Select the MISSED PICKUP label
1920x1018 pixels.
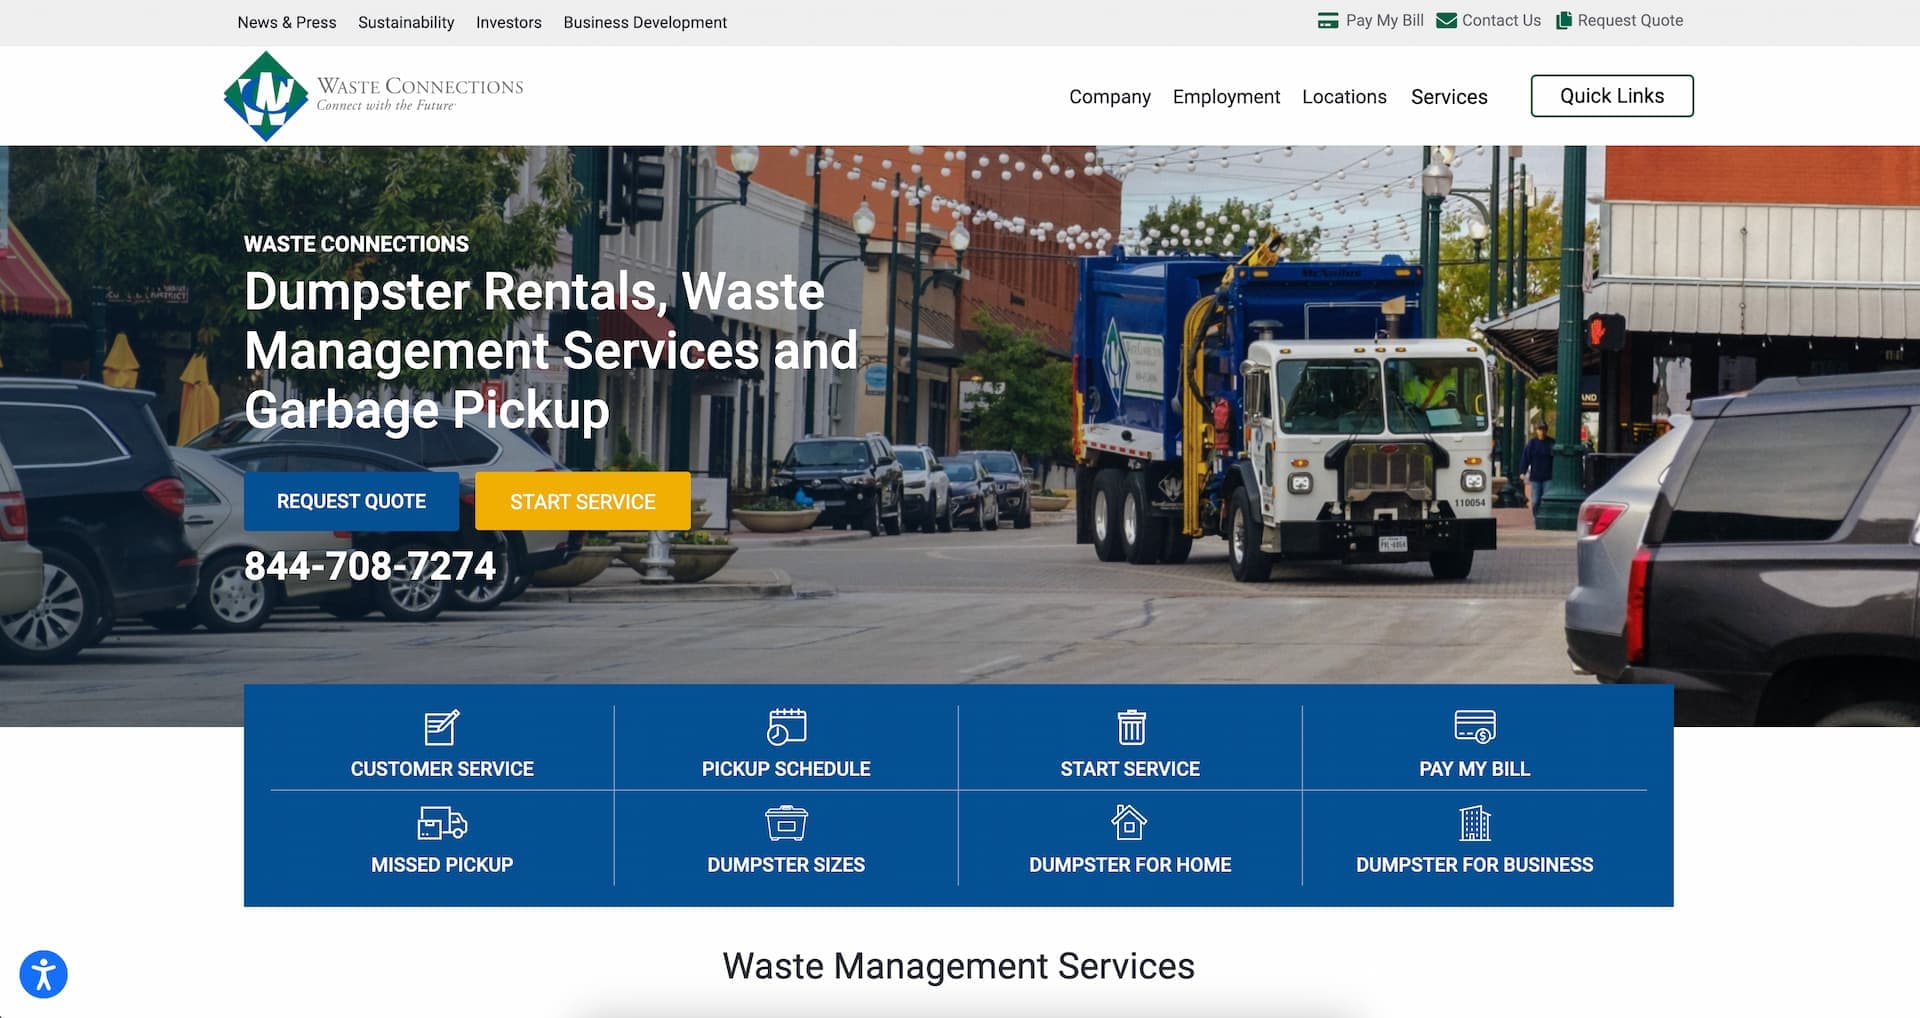442,865
